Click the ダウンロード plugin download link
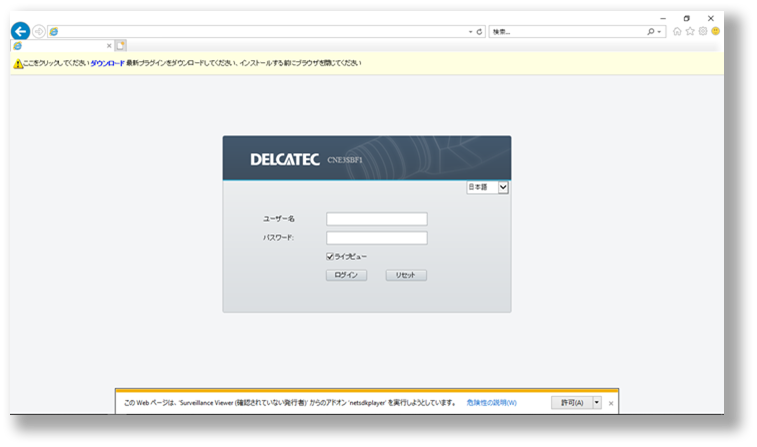 click(x=107, y=63)
